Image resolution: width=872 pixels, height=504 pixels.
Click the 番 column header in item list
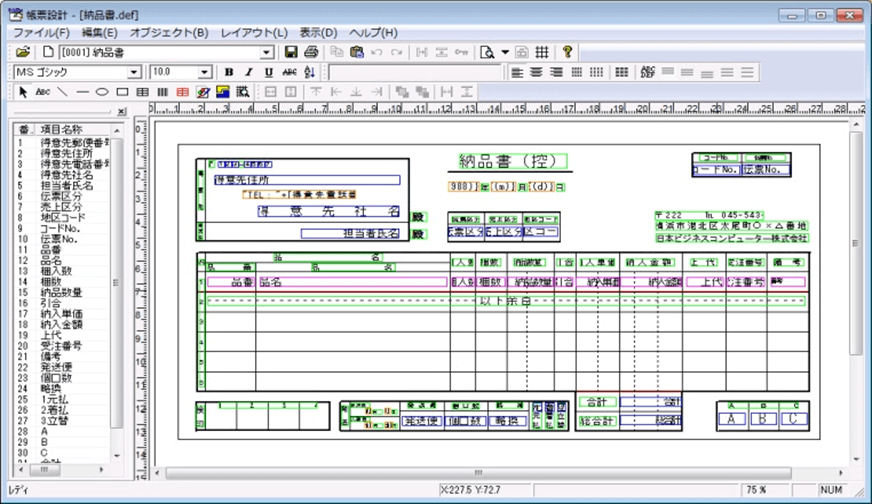24,129
